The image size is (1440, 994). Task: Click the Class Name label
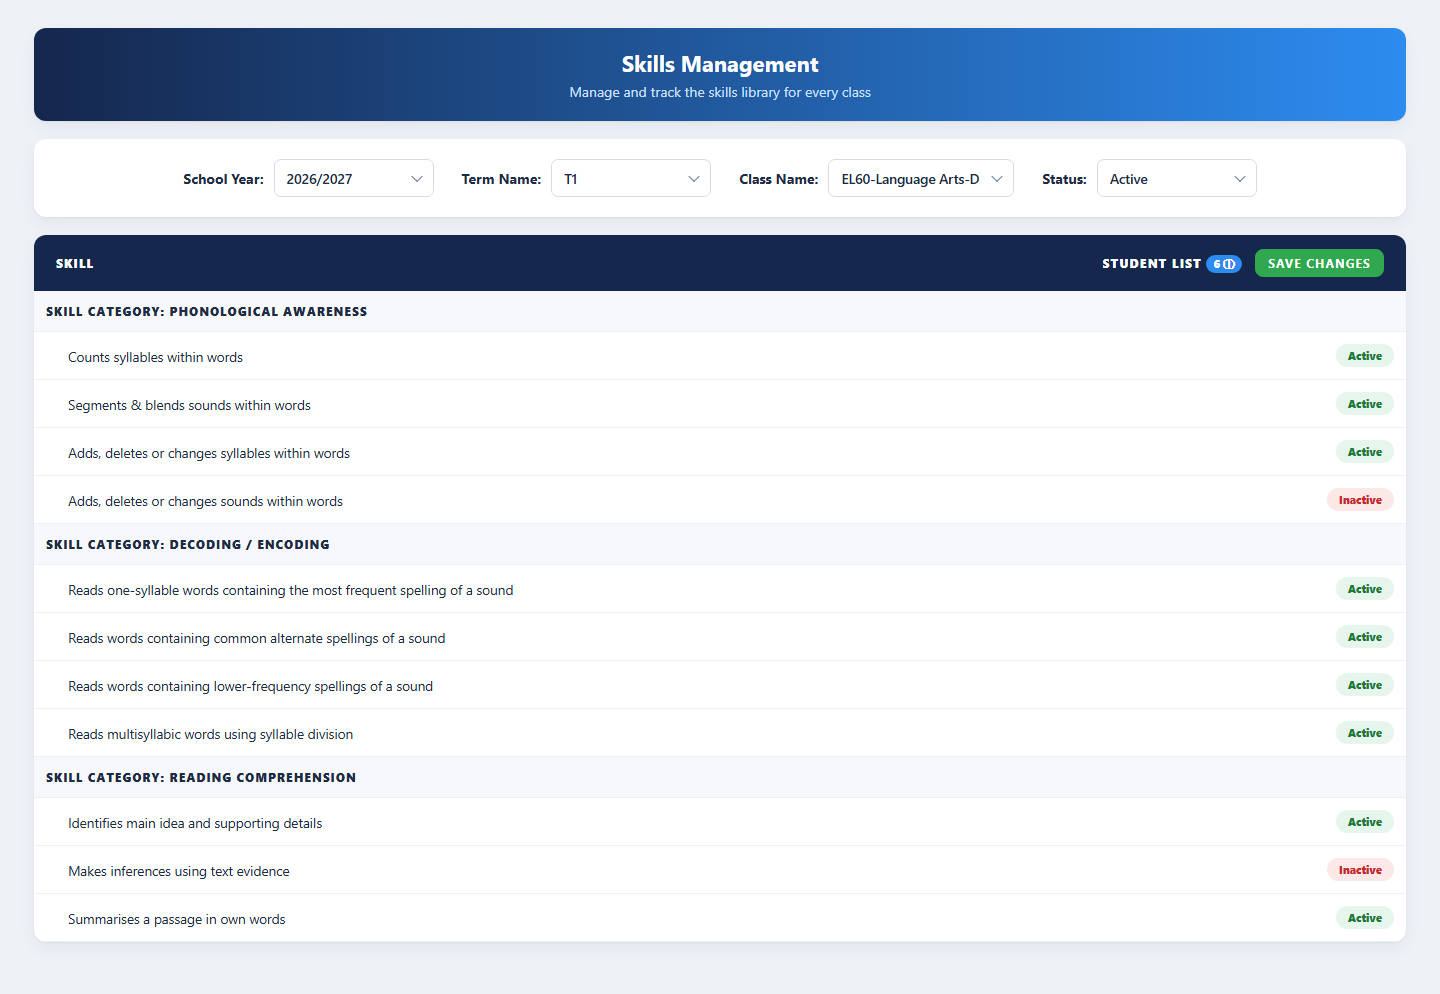point(778,179)
